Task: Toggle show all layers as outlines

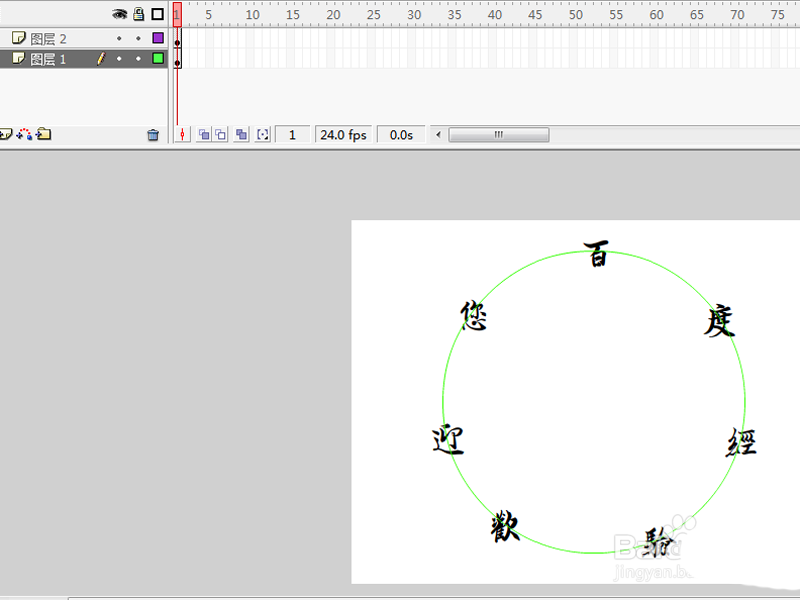Action: [158, 14]
